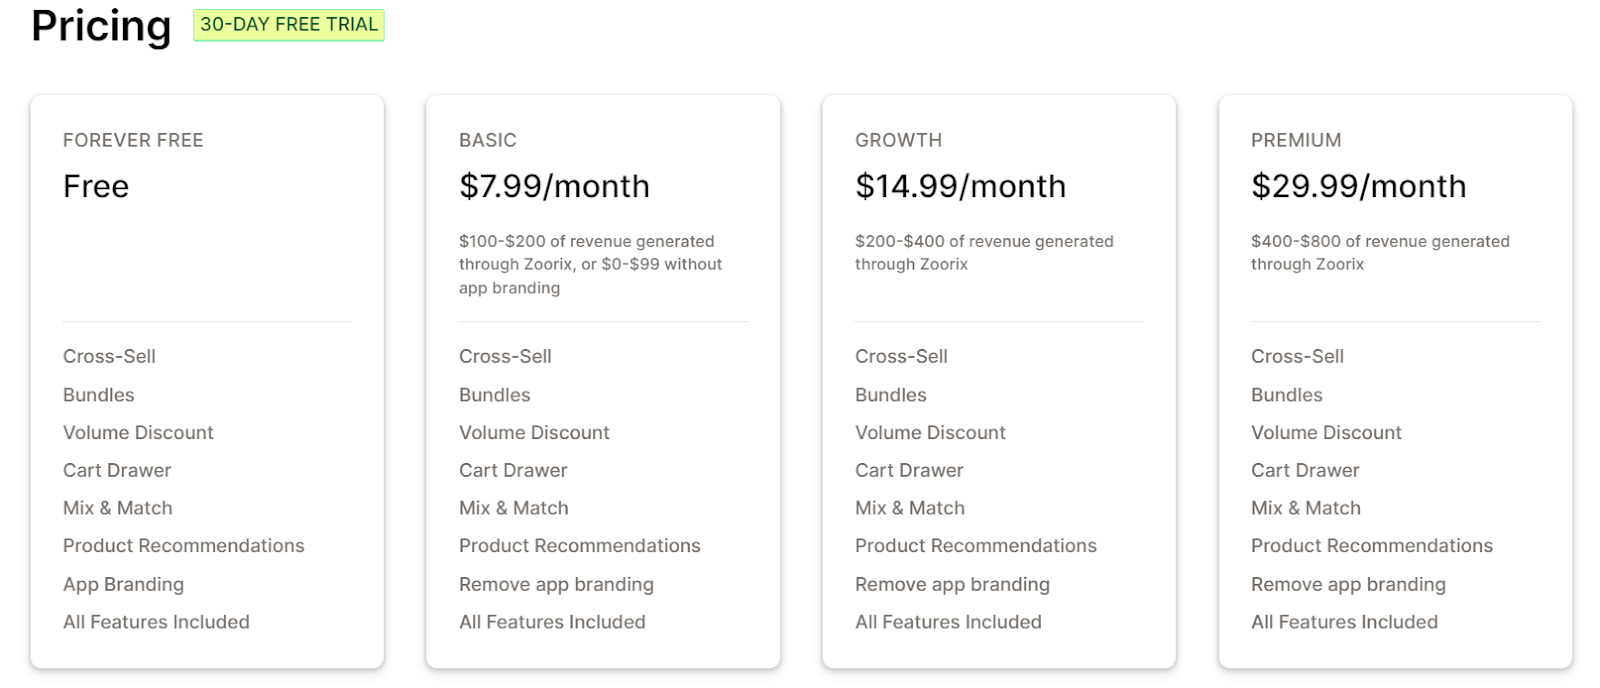Click Product Recommendations in Growth plan

(975, 546)
